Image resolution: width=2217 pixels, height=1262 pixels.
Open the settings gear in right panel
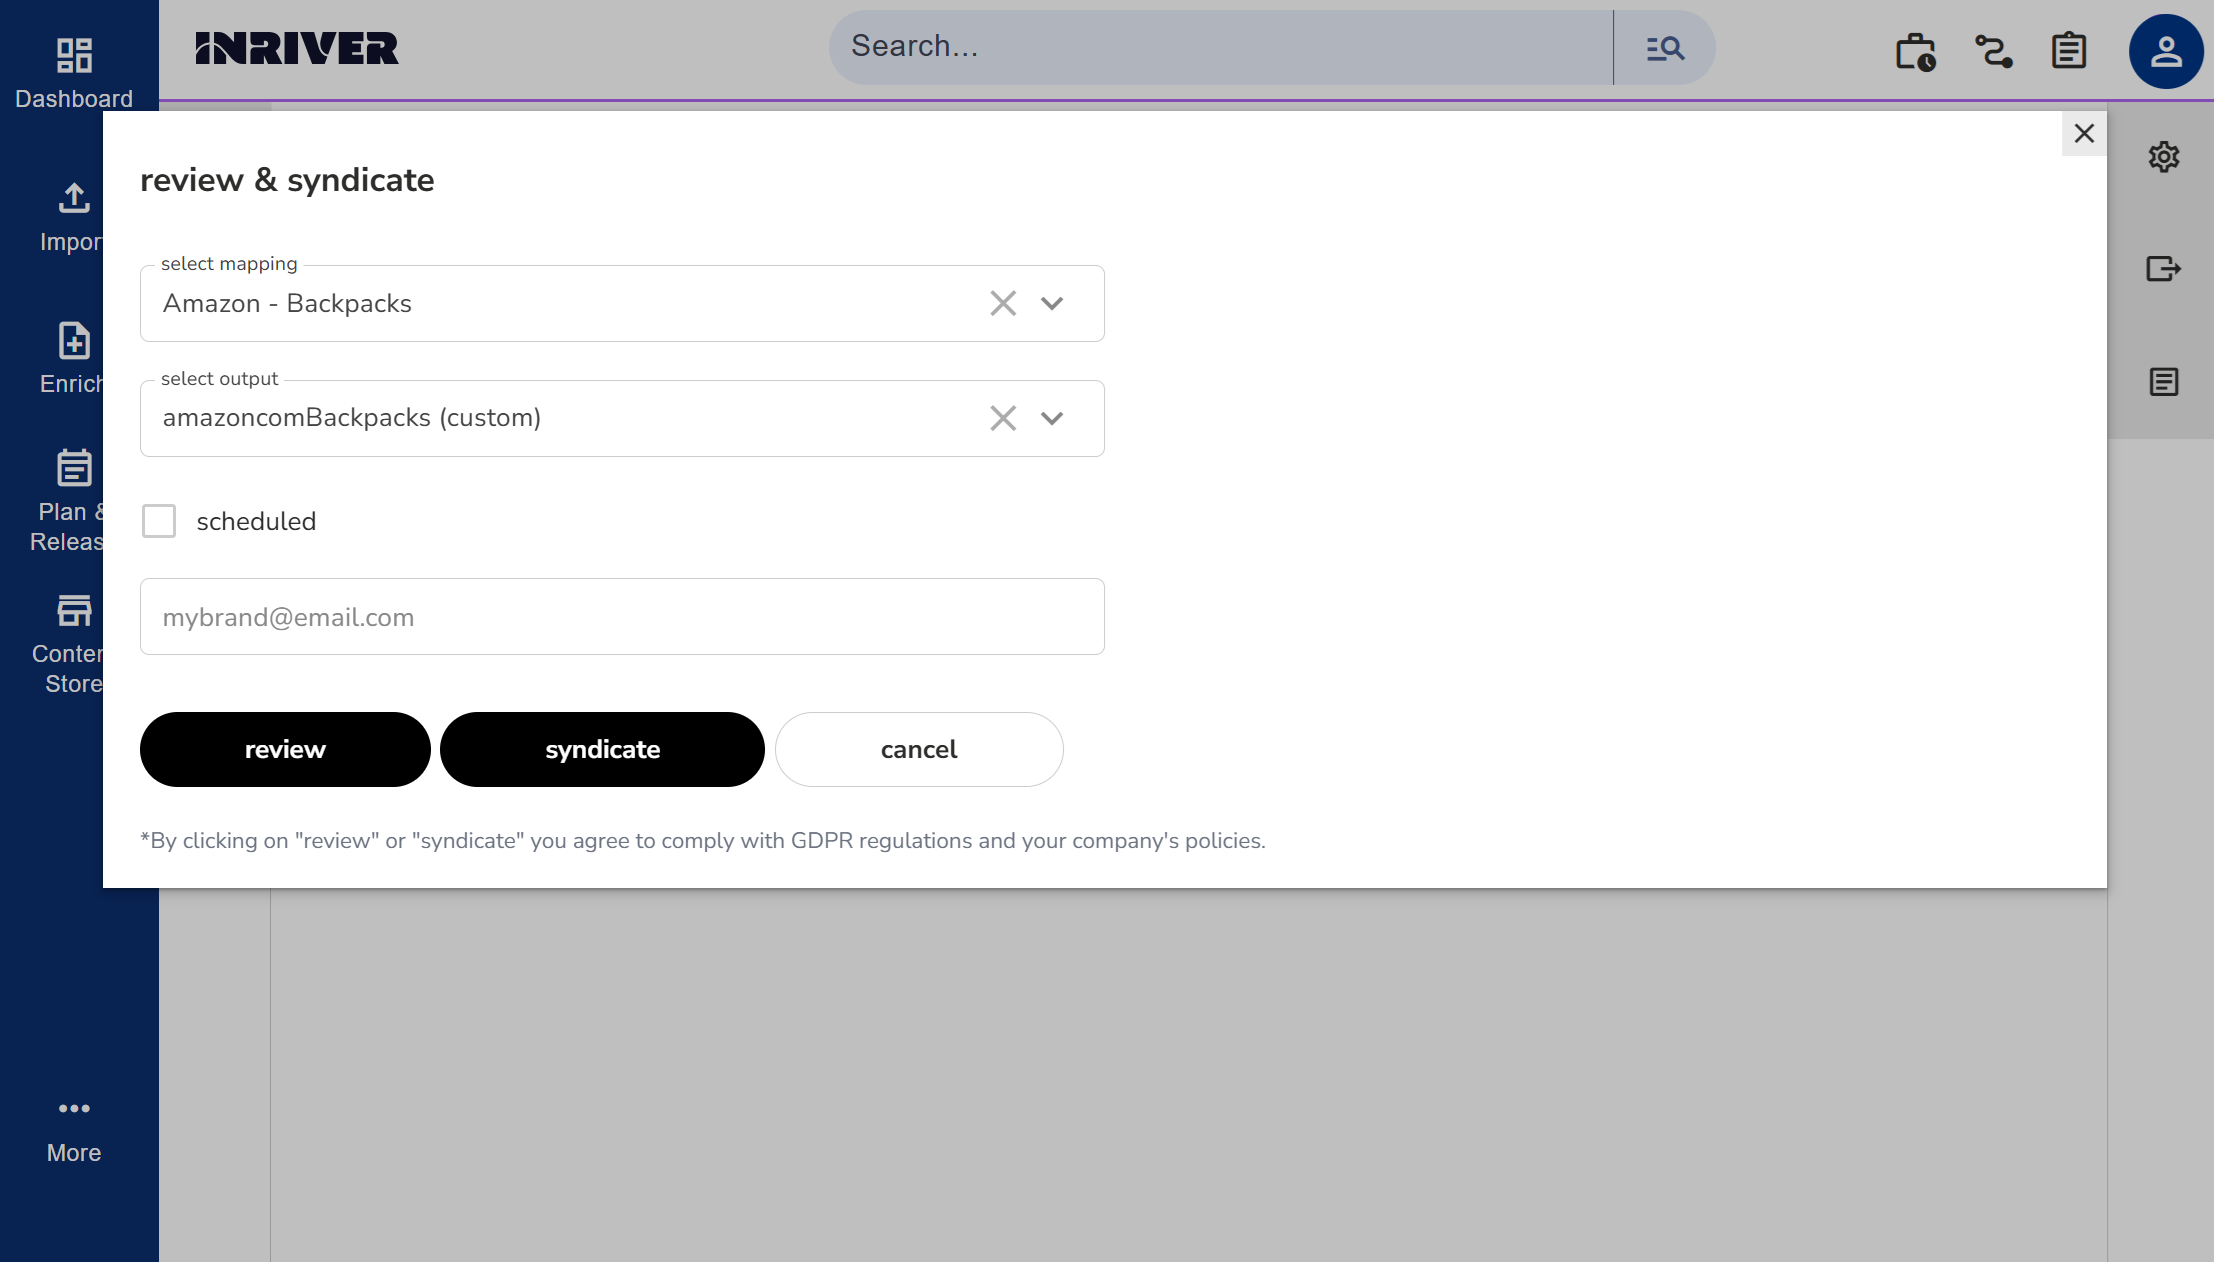[2164, 157]
